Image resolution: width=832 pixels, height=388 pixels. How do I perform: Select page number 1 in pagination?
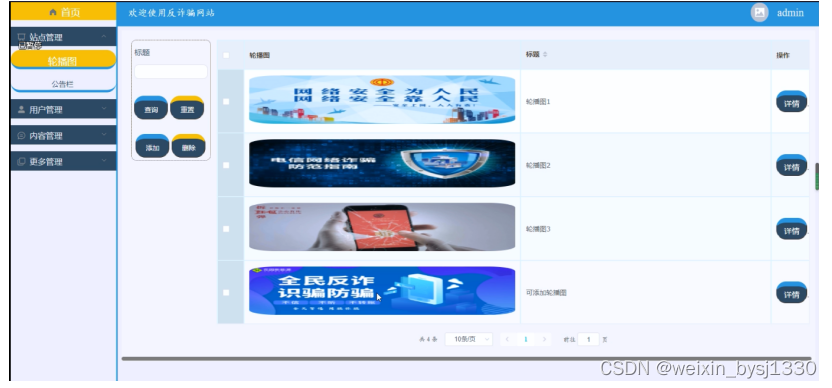526,339
